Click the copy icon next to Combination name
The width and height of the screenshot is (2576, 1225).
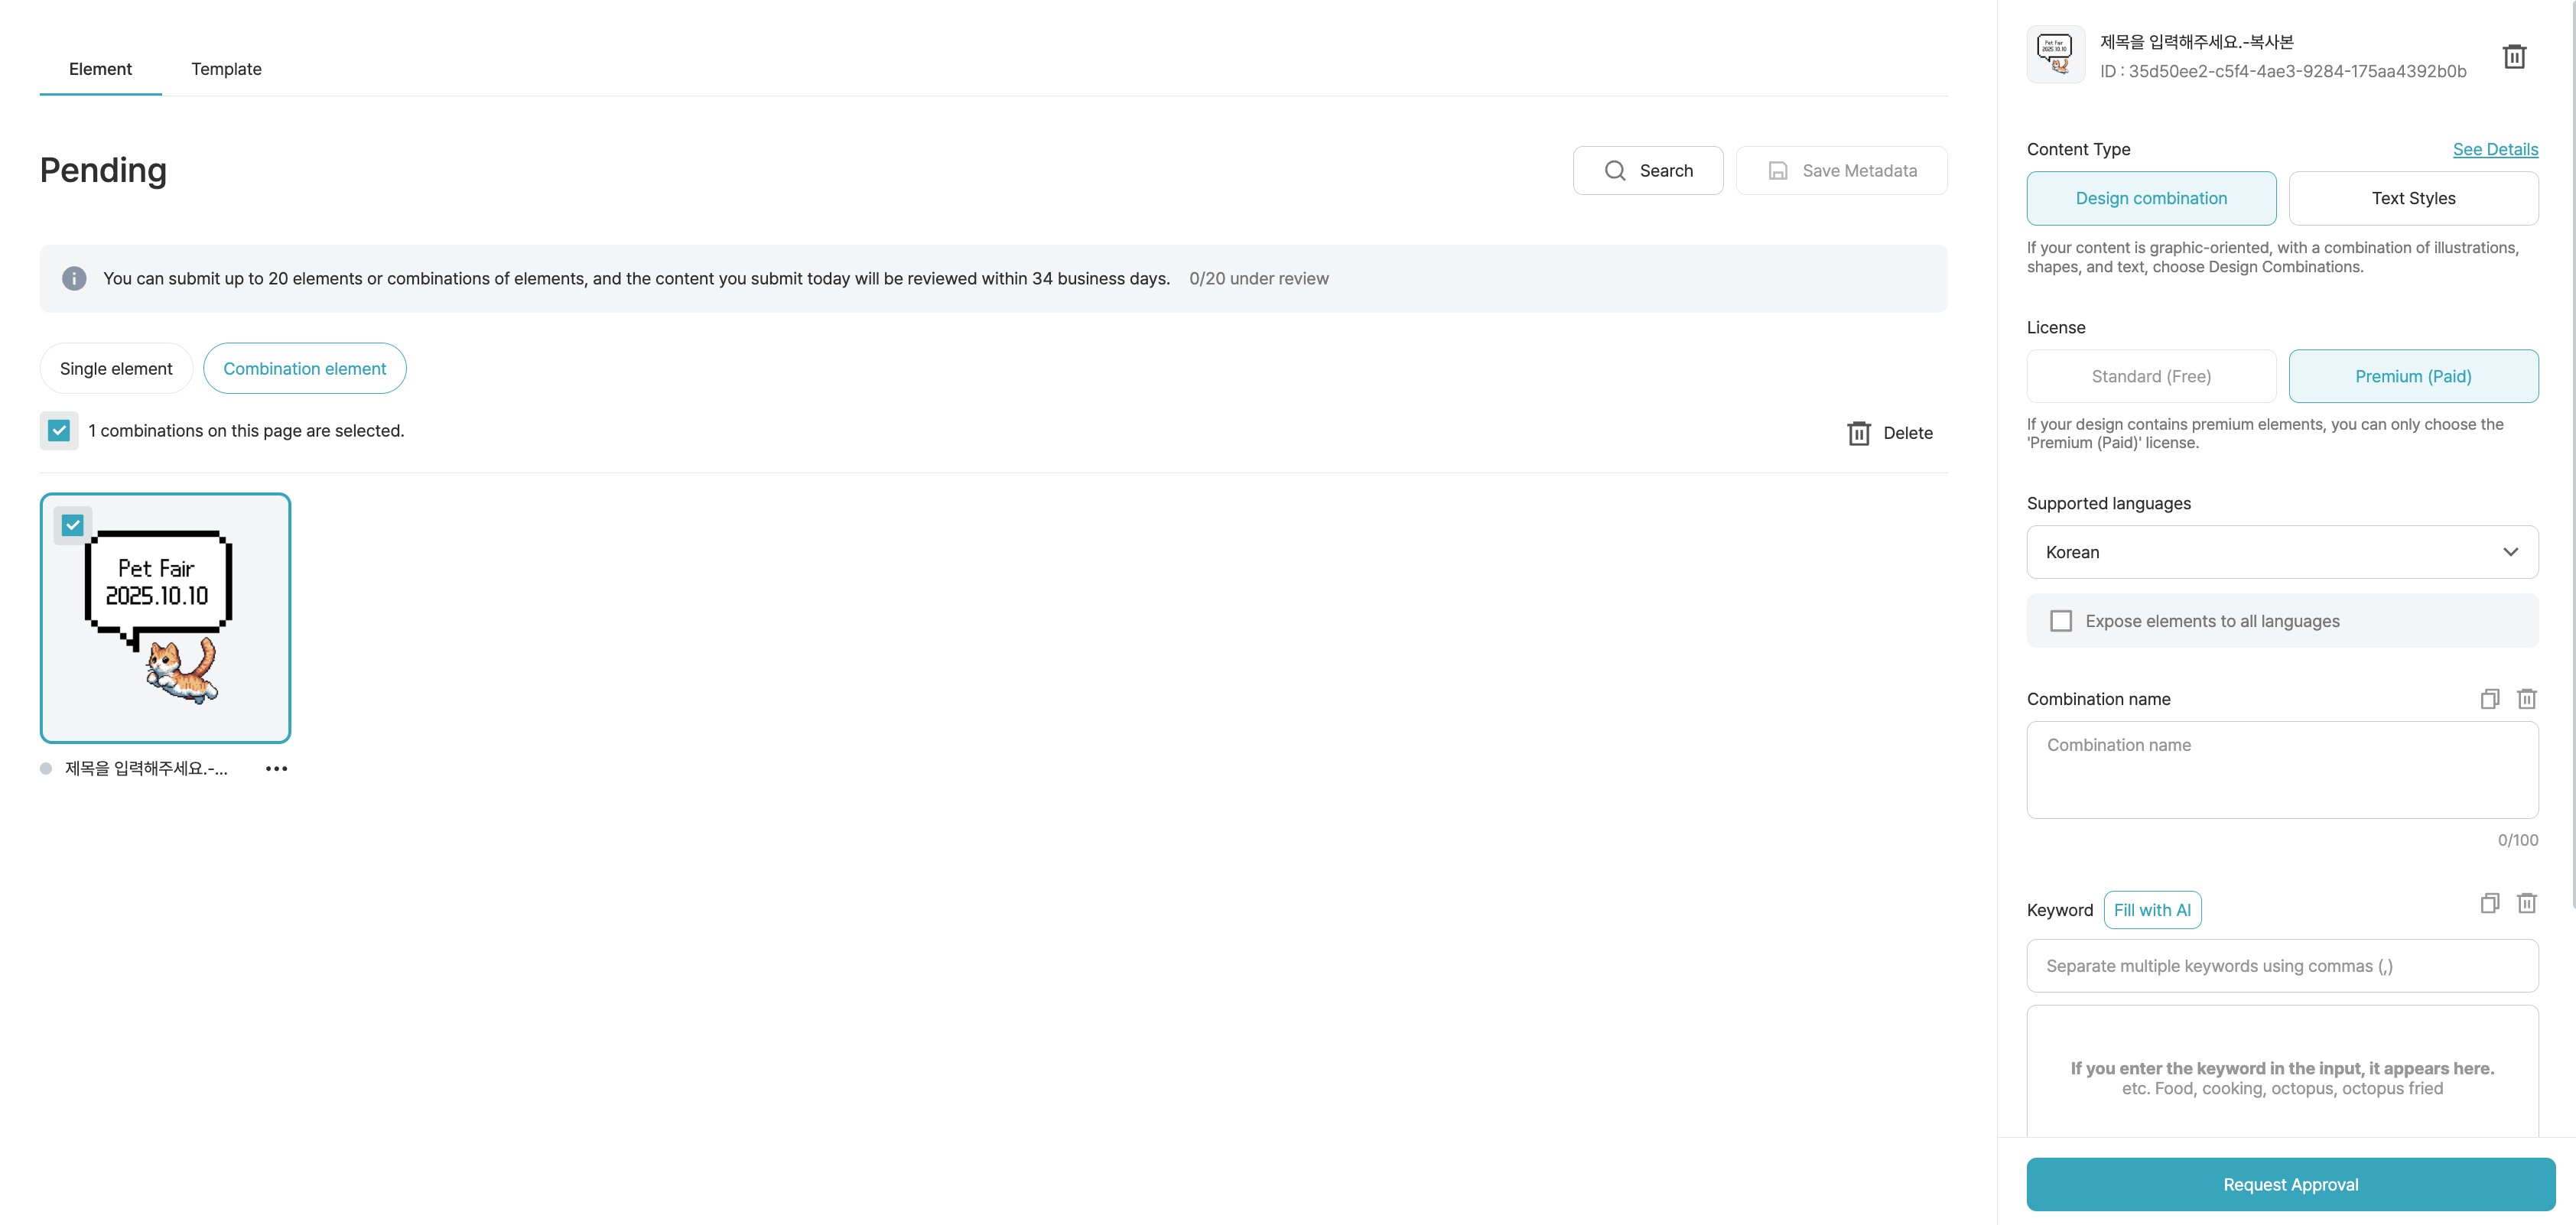[2489, 699]
